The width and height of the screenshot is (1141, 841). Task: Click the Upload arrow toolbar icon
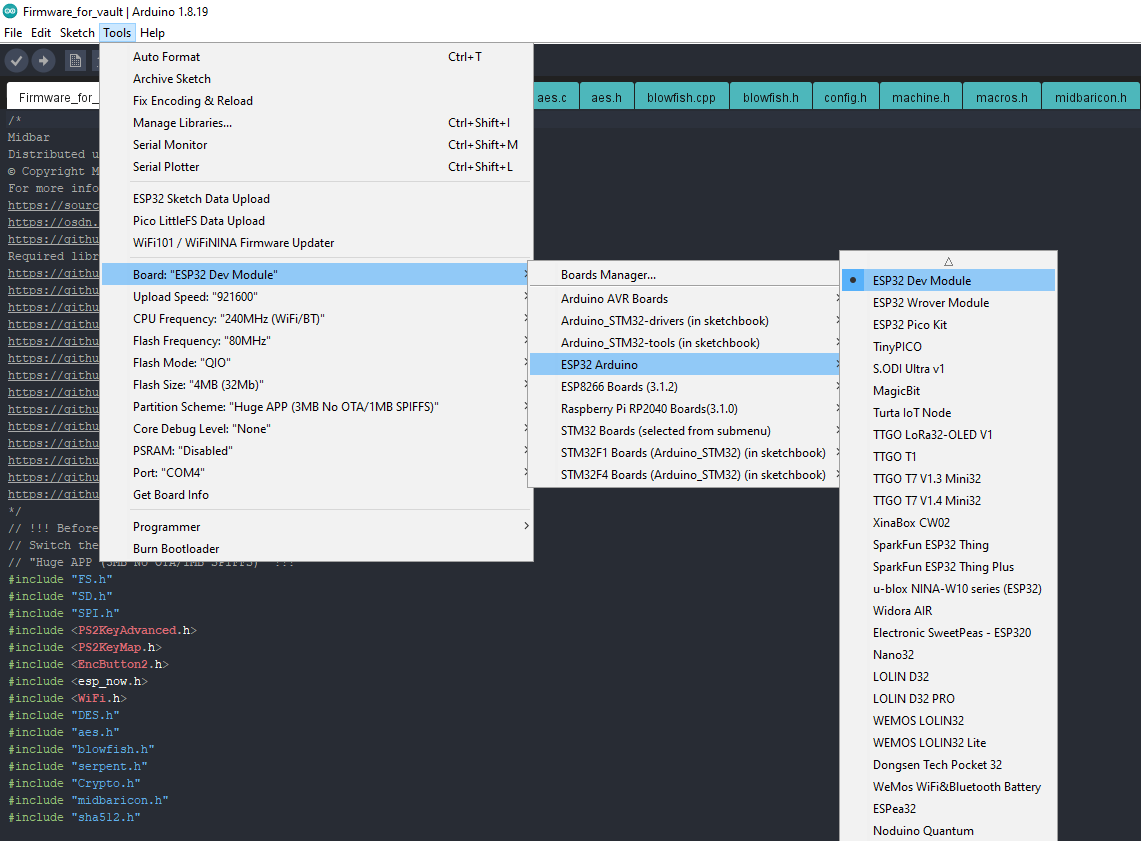point(44,61)
